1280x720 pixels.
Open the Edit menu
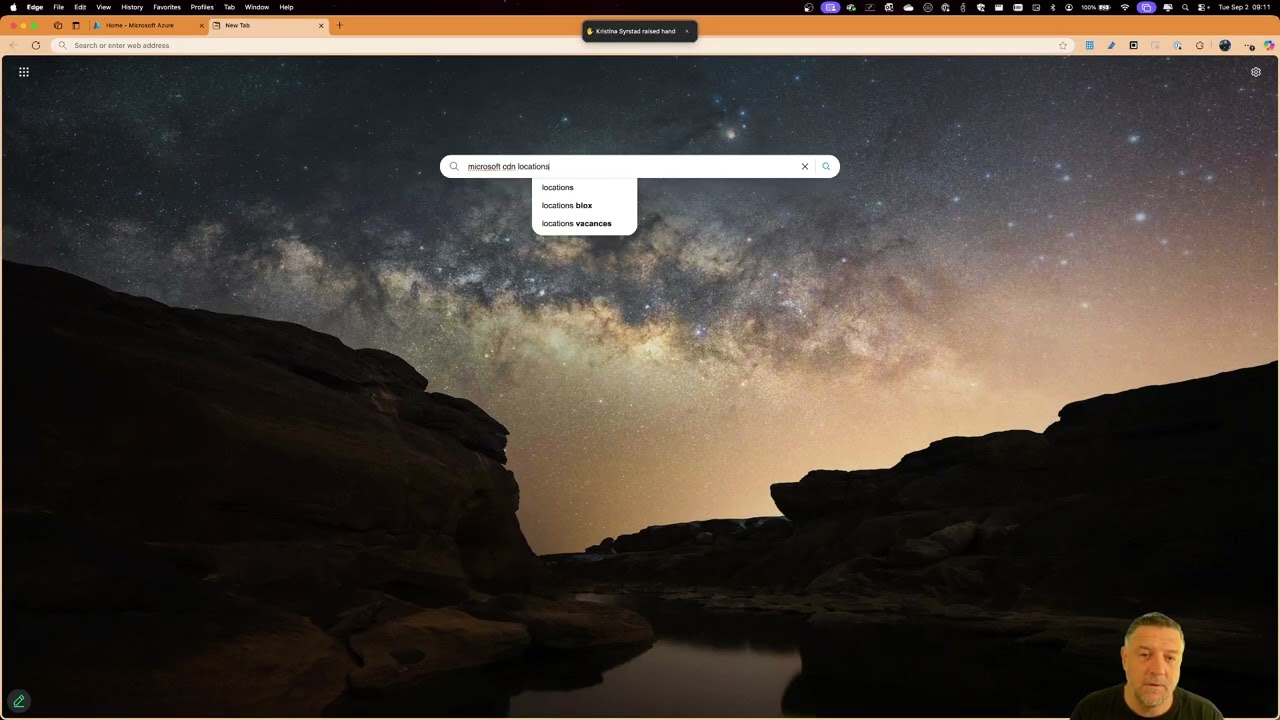point(80,7)
